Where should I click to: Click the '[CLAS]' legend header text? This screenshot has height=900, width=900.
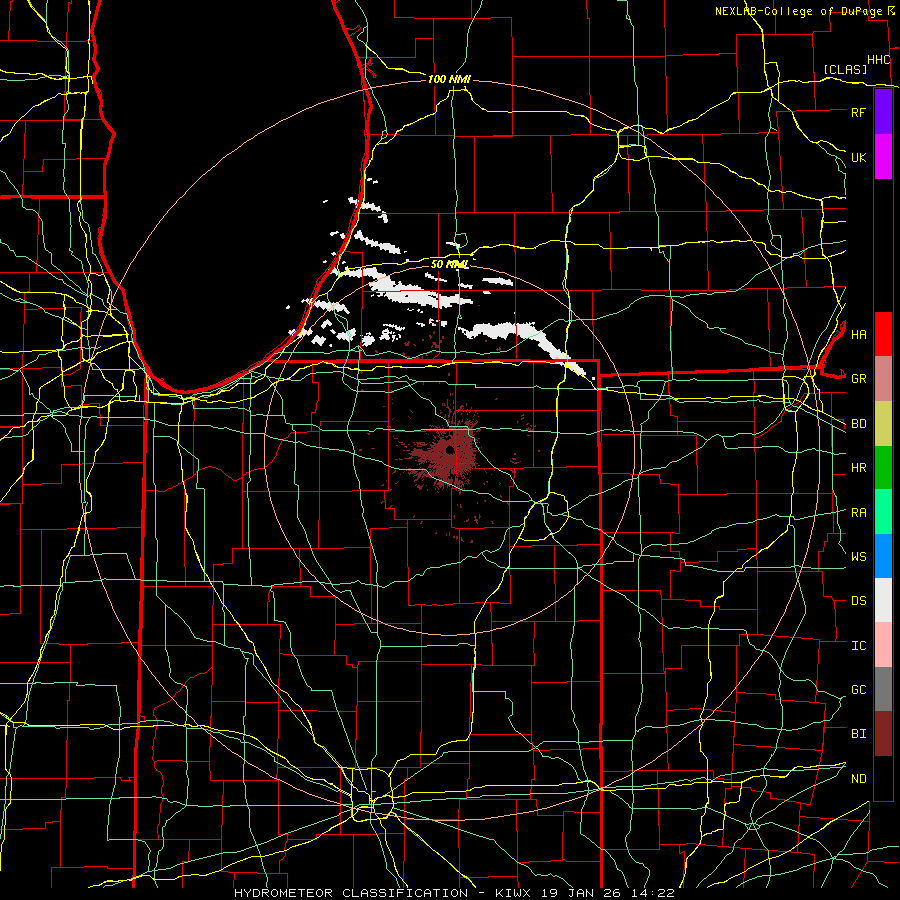pos(845,69)
